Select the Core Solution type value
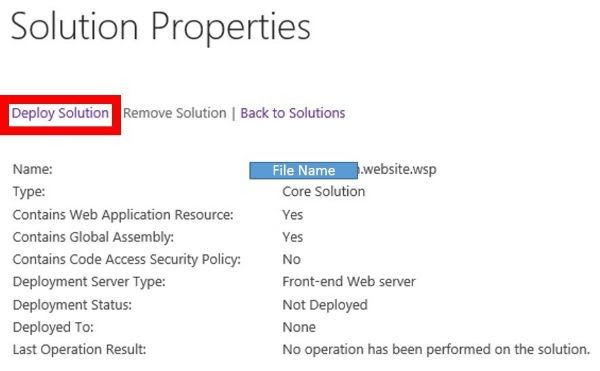The height and width of the screenshot is (371, 600). [324, 191]
